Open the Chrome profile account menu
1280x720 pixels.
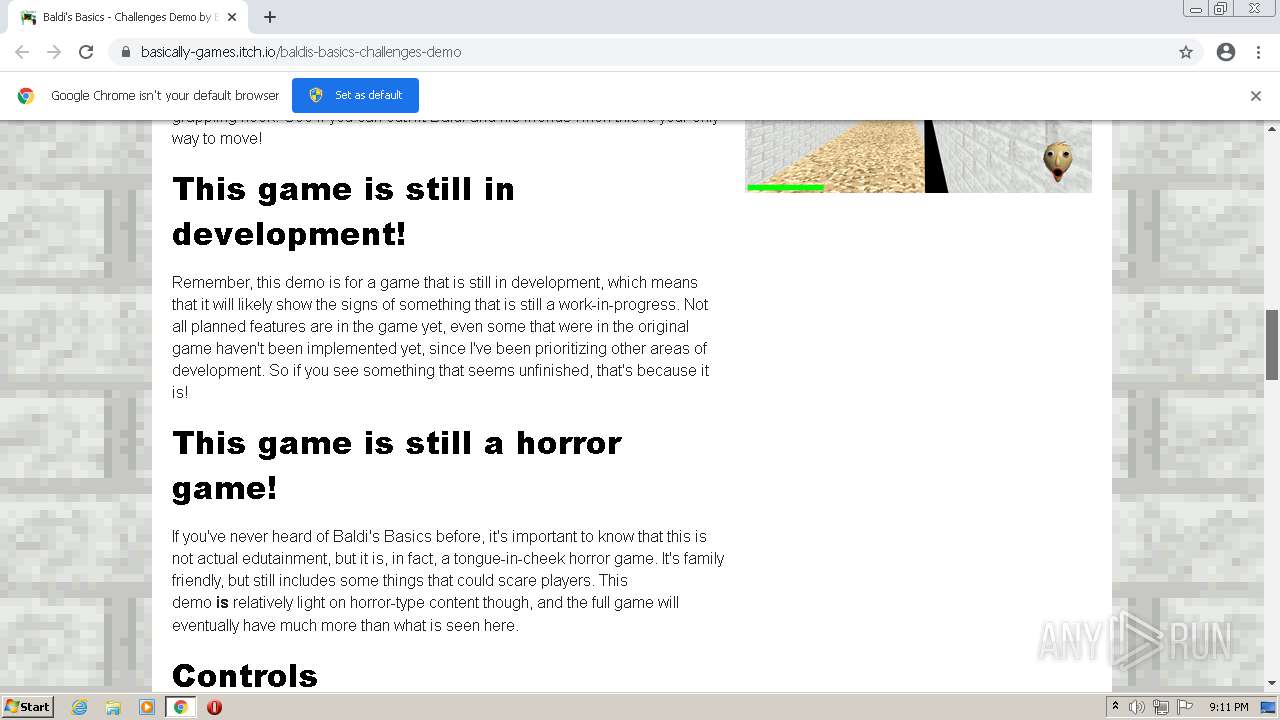pyautogui.click(x=1226, y=52)
